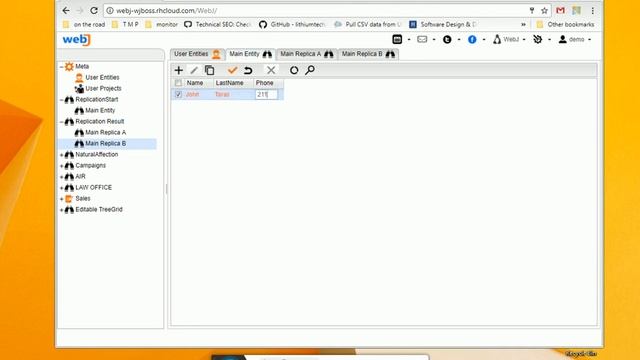This screenshot has width=640, height=360.
Task: Click the WebJ logo
Action: [x=76, y=40]
